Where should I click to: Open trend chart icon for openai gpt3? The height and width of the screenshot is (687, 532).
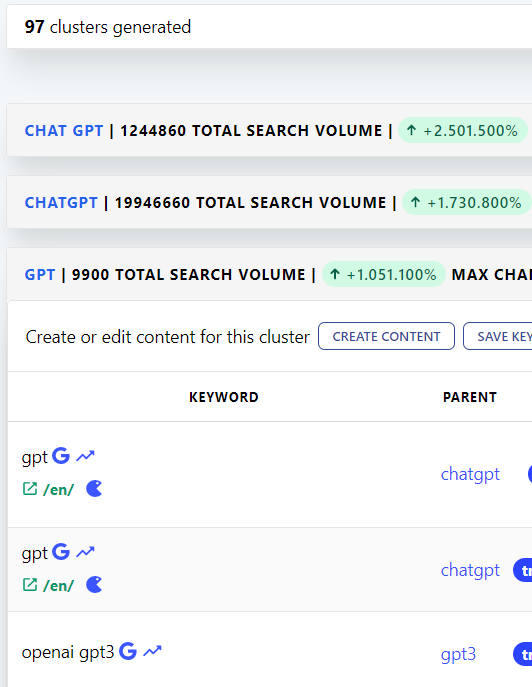click(153, 652)
